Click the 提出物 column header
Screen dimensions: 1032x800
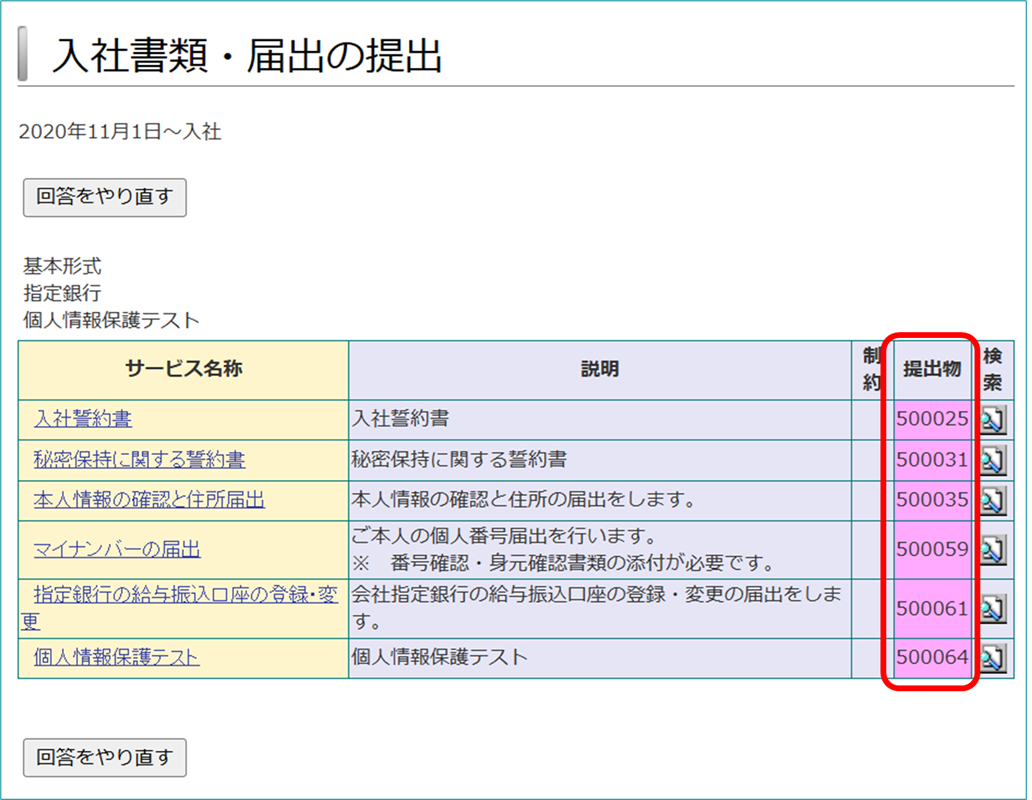pos(932,368)
